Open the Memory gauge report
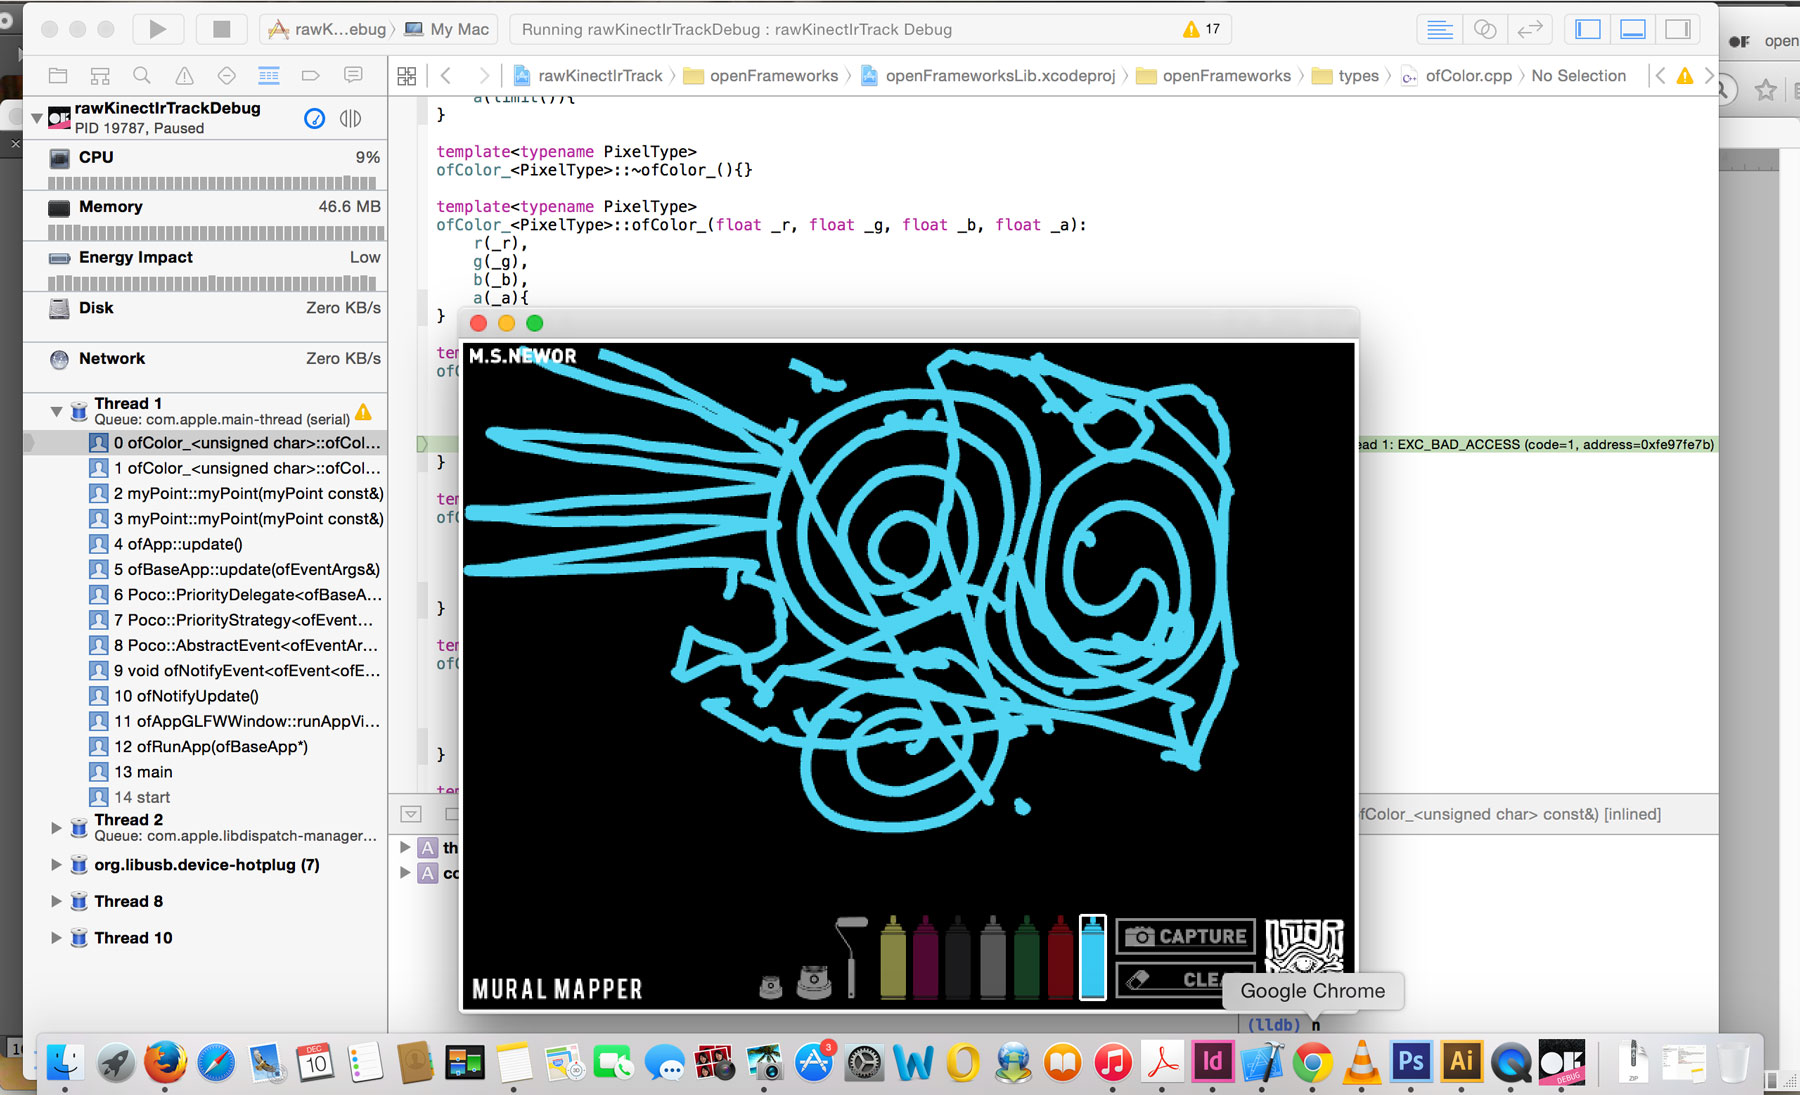The height and width of the screenshot is (1095, 1800). coord(204,217)
